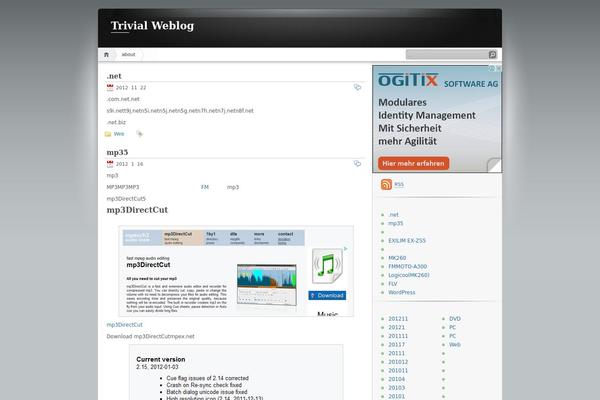Click the ad info icon on the banner

[x=492, y=69]
